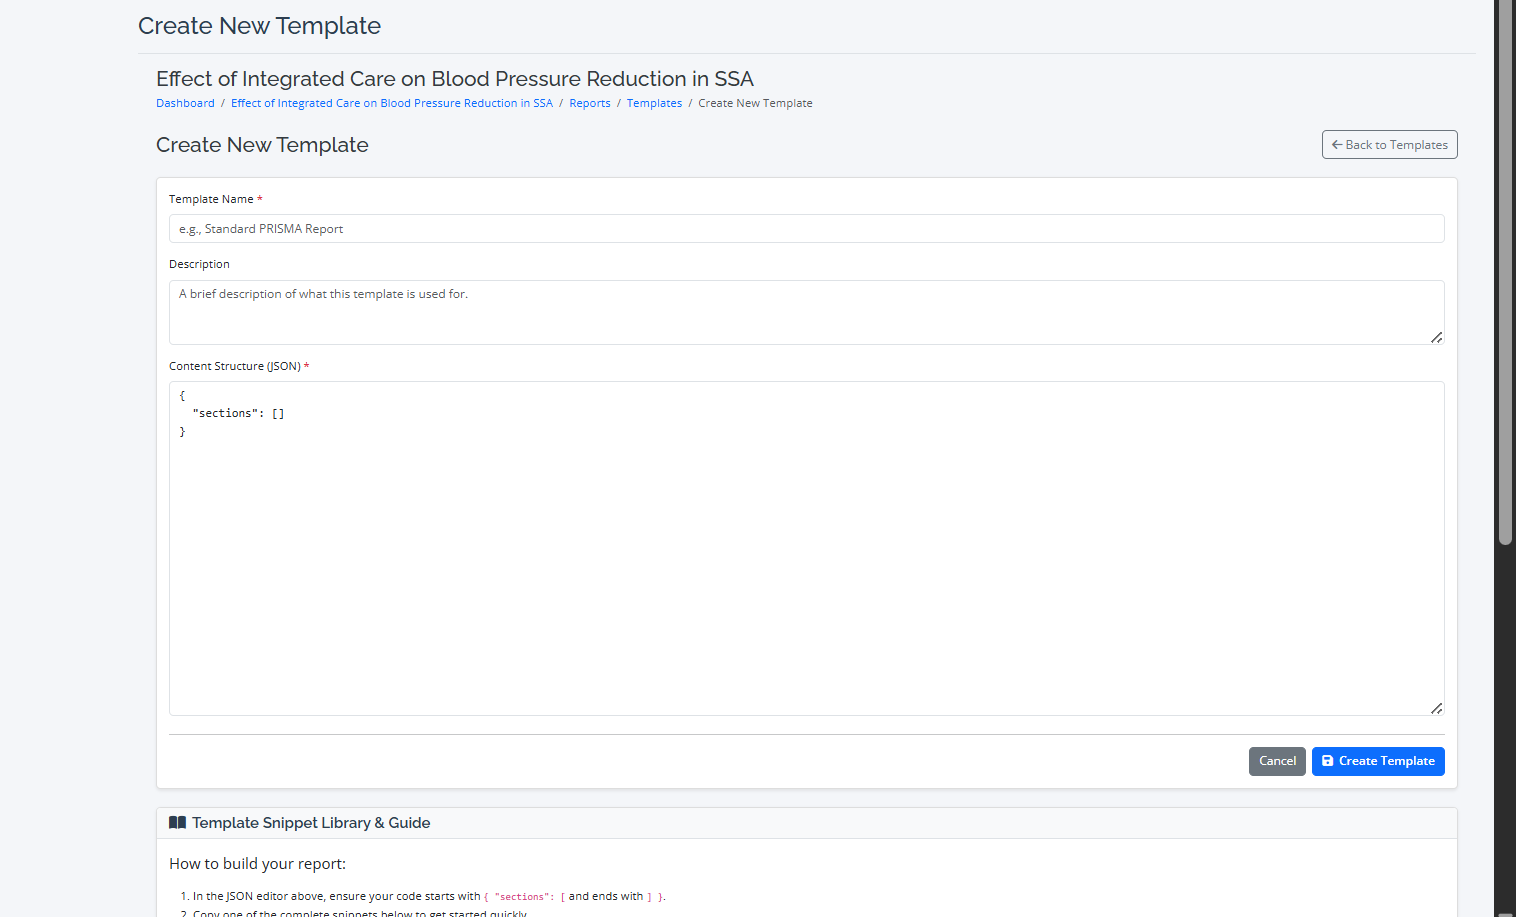Screen dimensions: 1516x917
Task: Cancel the template creation
Action: (x=1276, y=761)
